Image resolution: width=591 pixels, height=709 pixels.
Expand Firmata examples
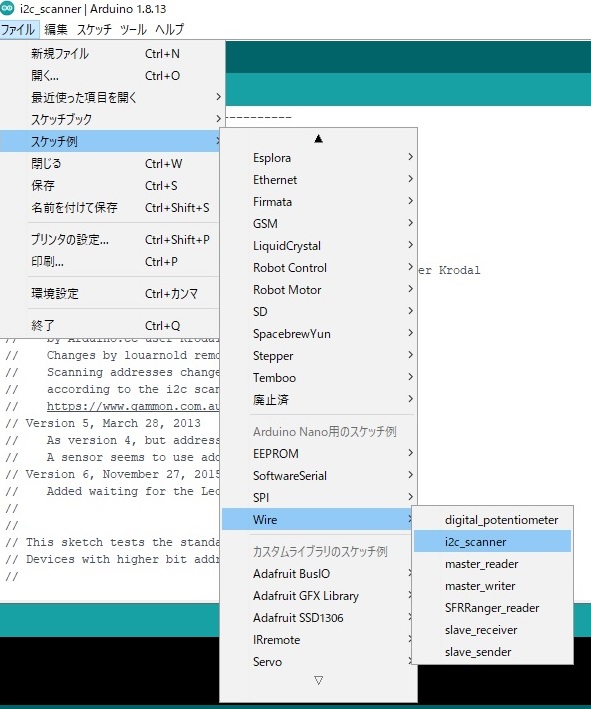coord(318,202)
